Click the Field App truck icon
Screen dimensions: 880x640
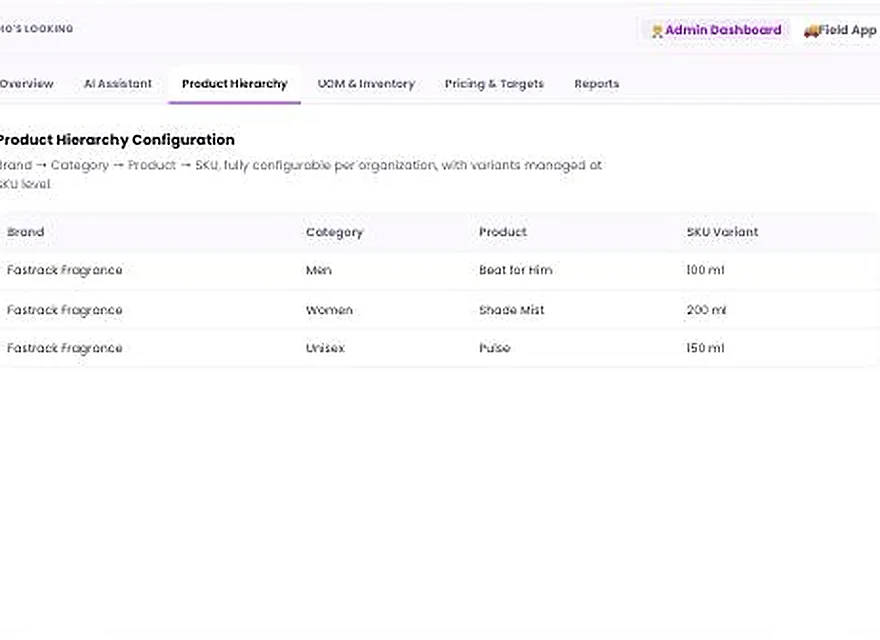[811, 31]
